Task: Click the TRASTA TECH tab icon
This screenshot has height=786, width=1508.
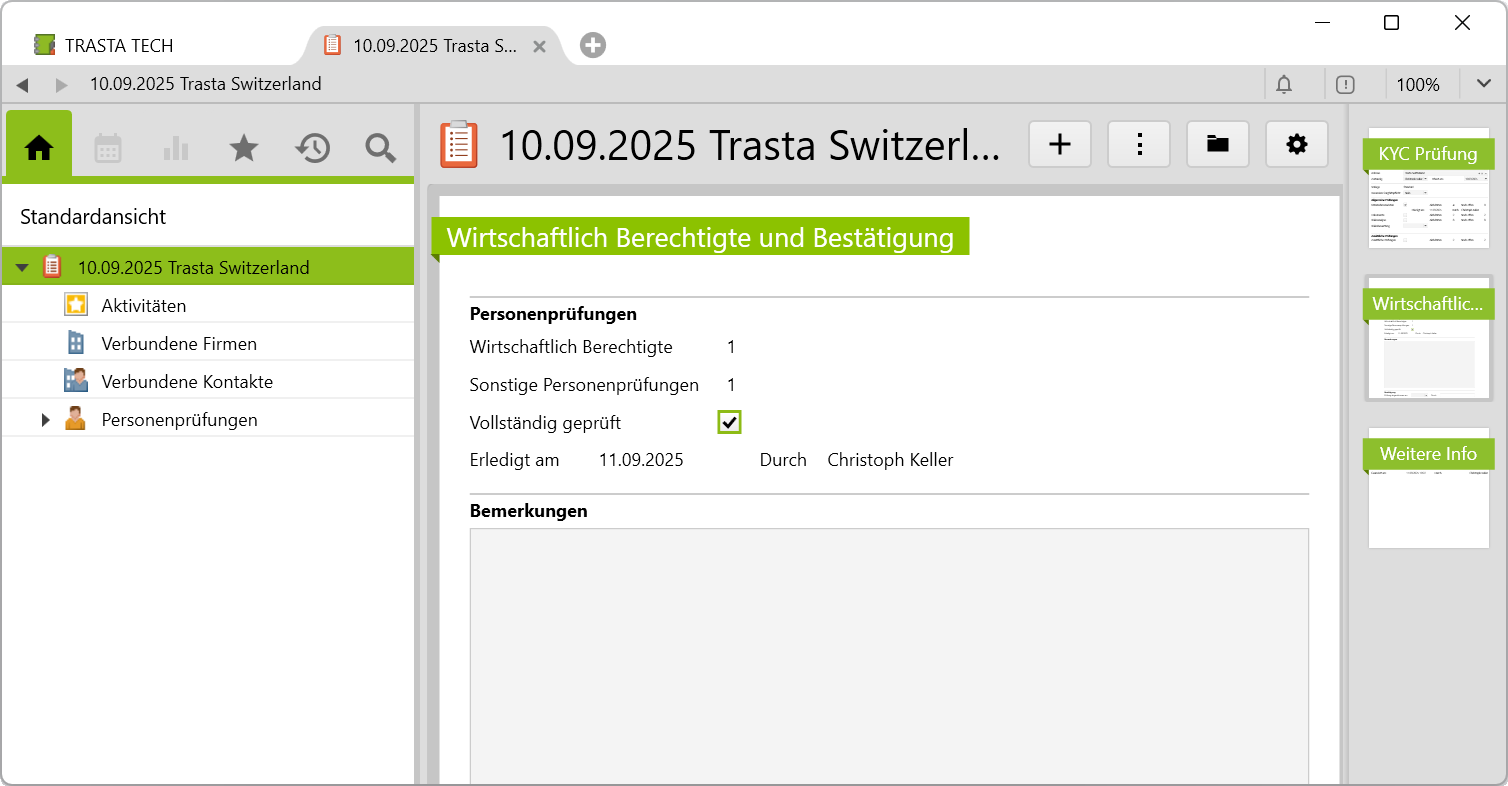Action: [x=44, y=45]
